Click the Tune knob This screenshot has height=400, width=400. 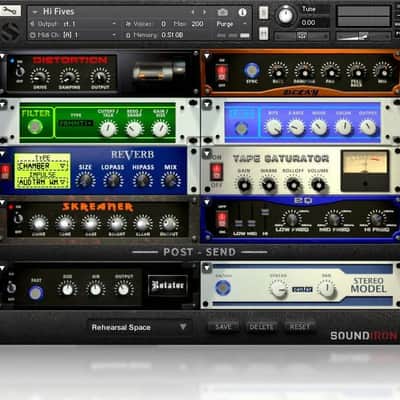[x=285, y=15]
